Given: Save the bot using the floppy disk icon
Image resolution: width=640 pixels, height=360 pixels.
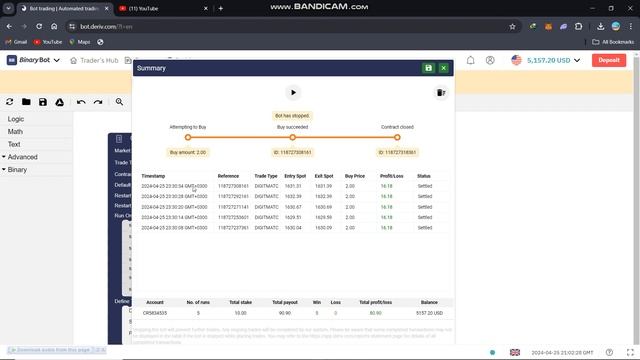Looking at the screenshot, I should 43,102.
